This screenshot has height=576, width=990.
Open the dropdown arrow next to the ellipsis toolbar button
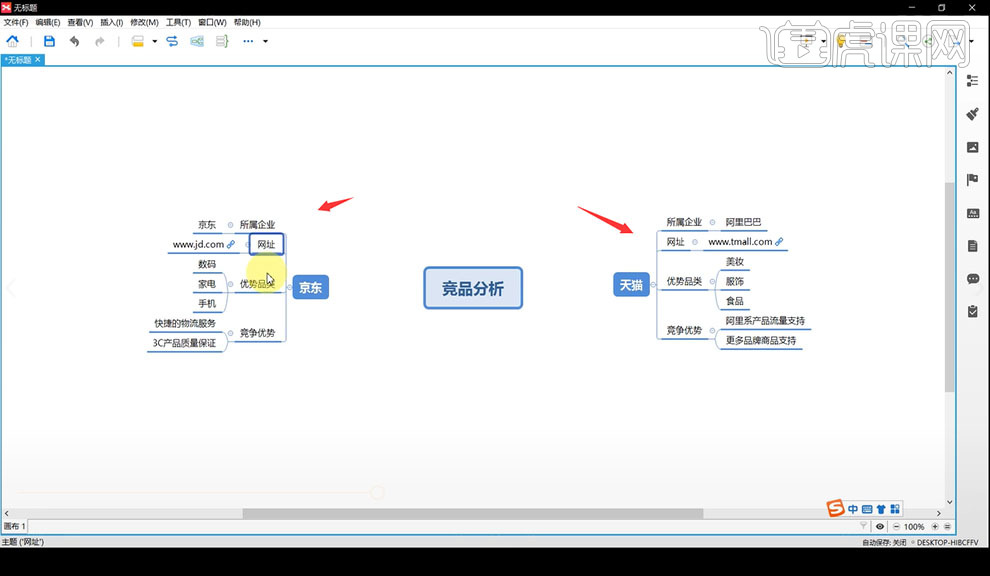(264, 41)
